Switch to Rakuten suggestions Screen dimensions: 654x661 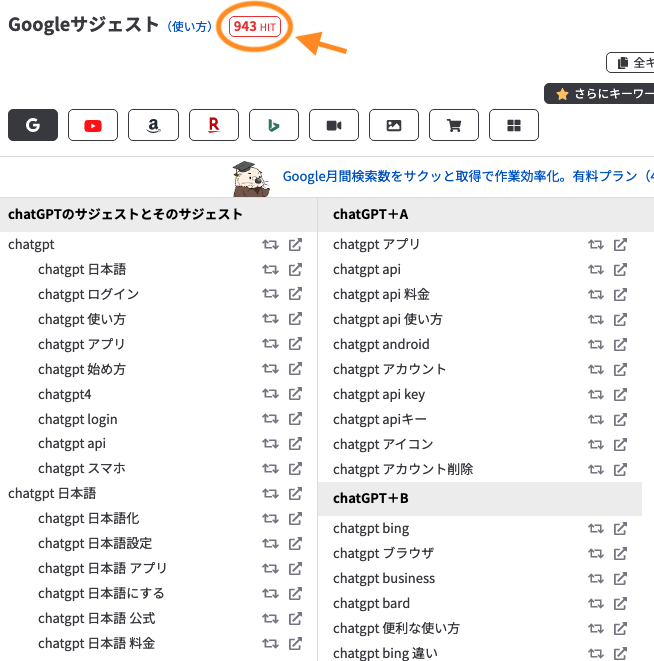pos(213,125)
